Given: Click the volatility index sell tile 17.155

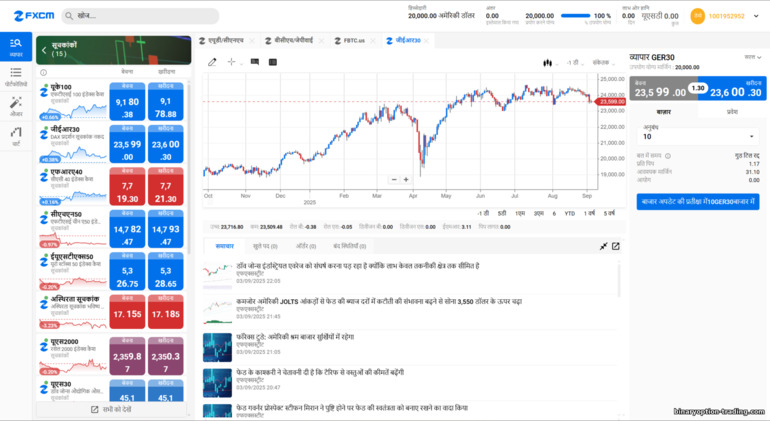Looking at the screenshot, I should pyautogui.click(x=127, y=312).
